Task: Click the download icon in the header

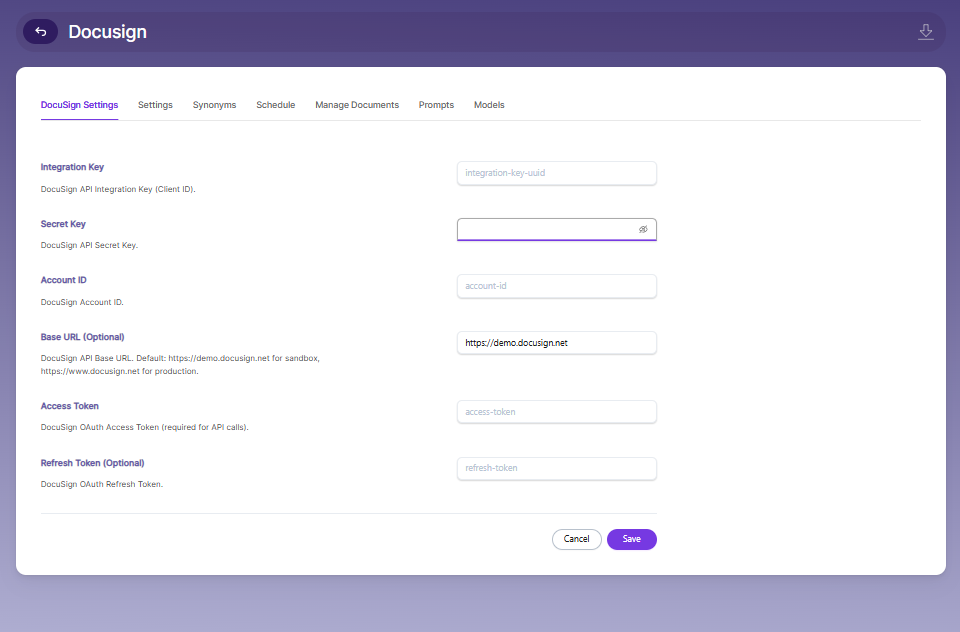Action: (926, 32)
